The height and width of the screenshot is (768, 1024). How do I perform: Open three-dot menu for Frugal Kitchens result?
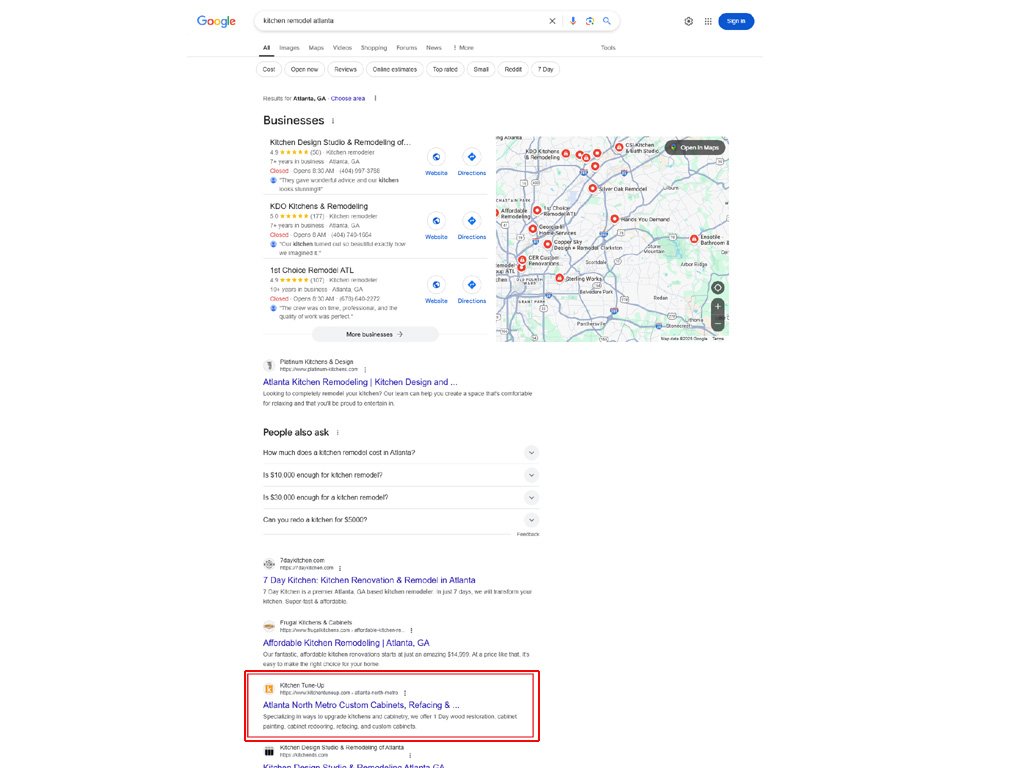(x=411, y=631)
